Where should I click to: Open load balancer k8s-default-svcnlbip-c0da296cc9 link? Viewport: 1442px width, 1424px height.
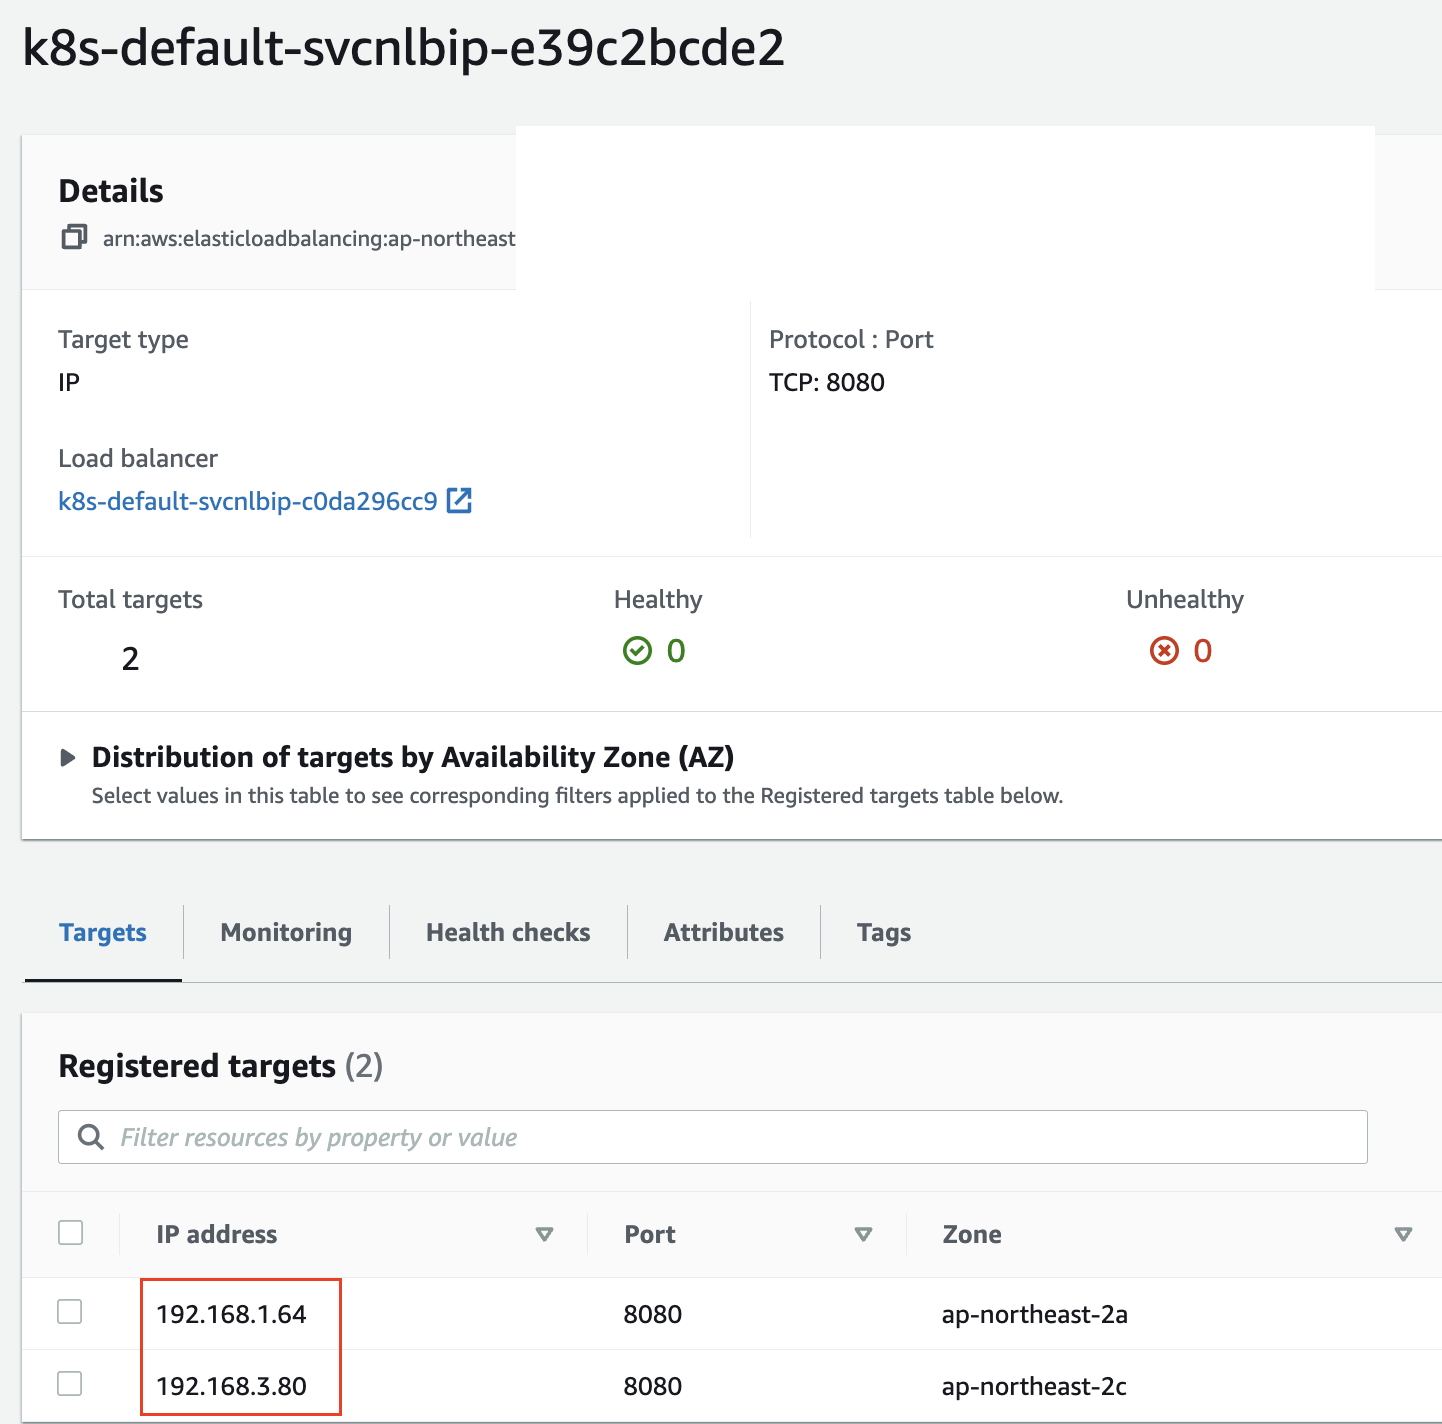tap(248, 501)
